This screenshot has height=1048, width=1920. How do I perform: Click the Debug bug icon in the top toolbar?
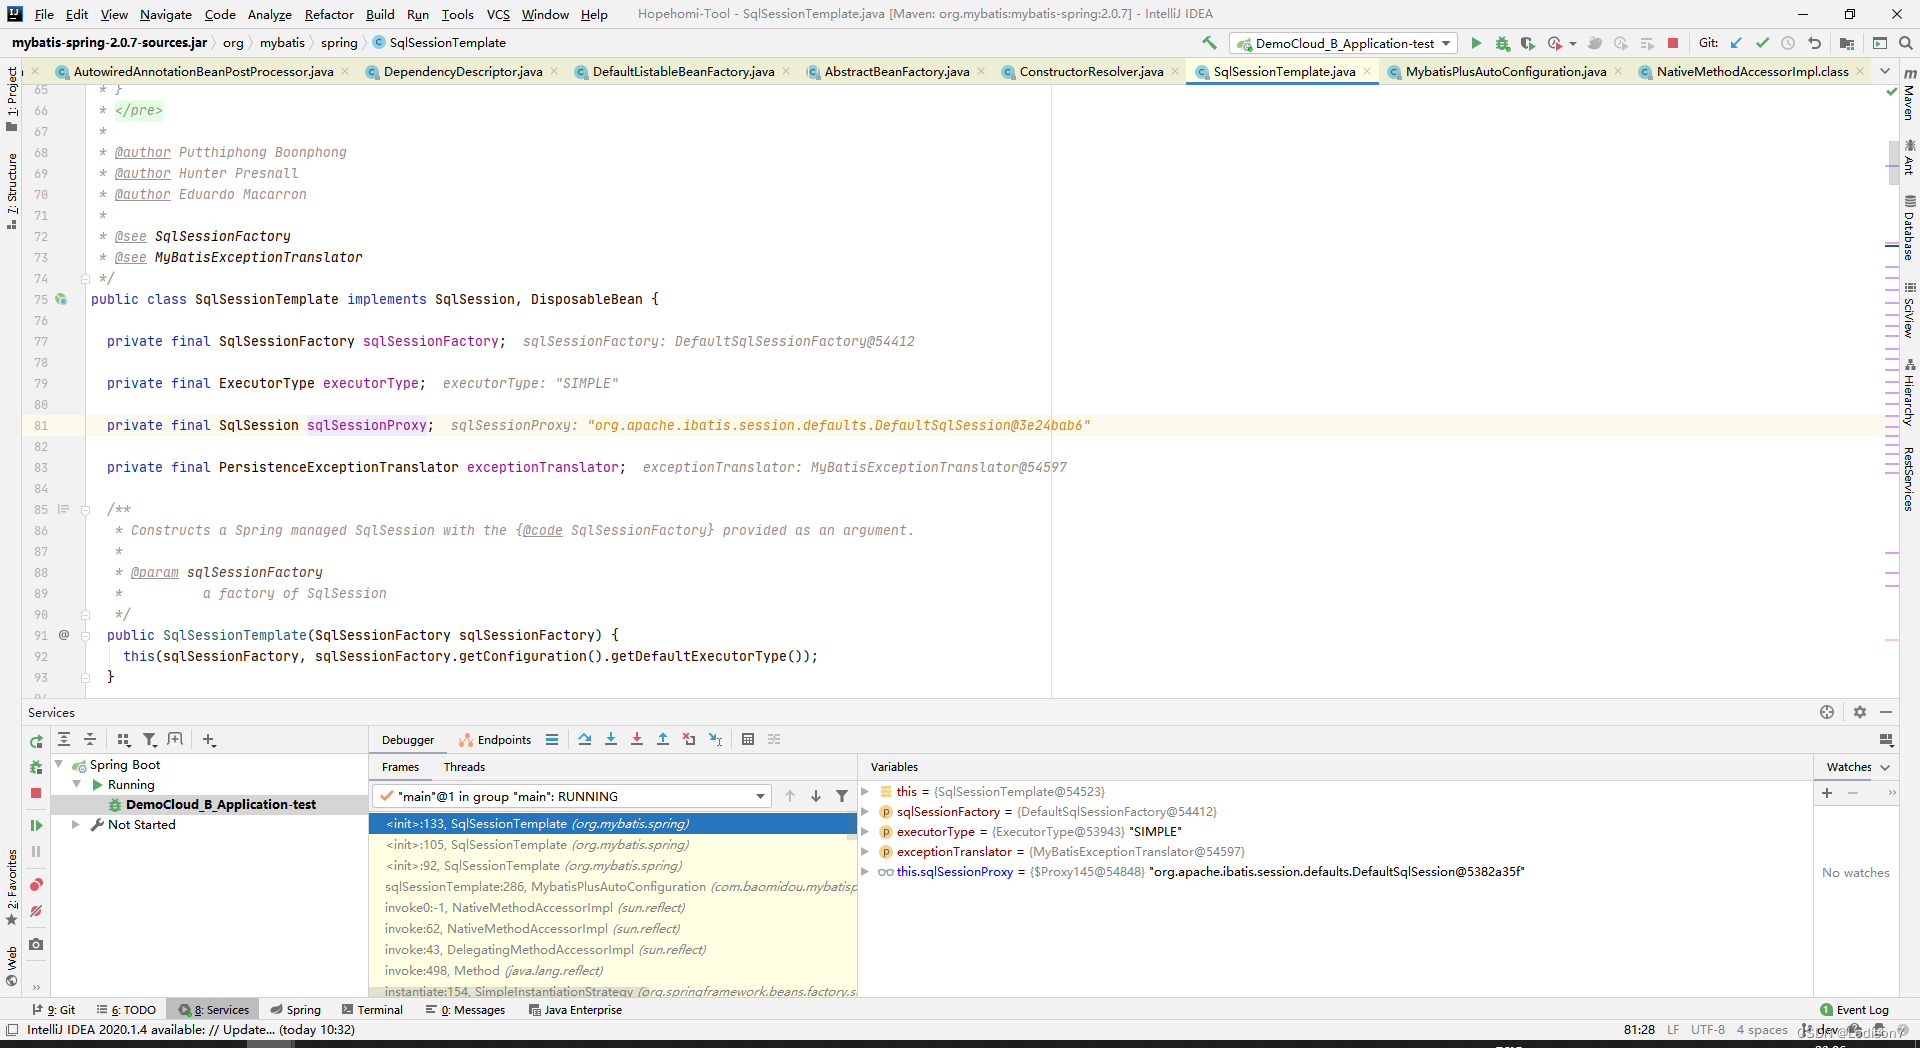[x=1502, y=43]
